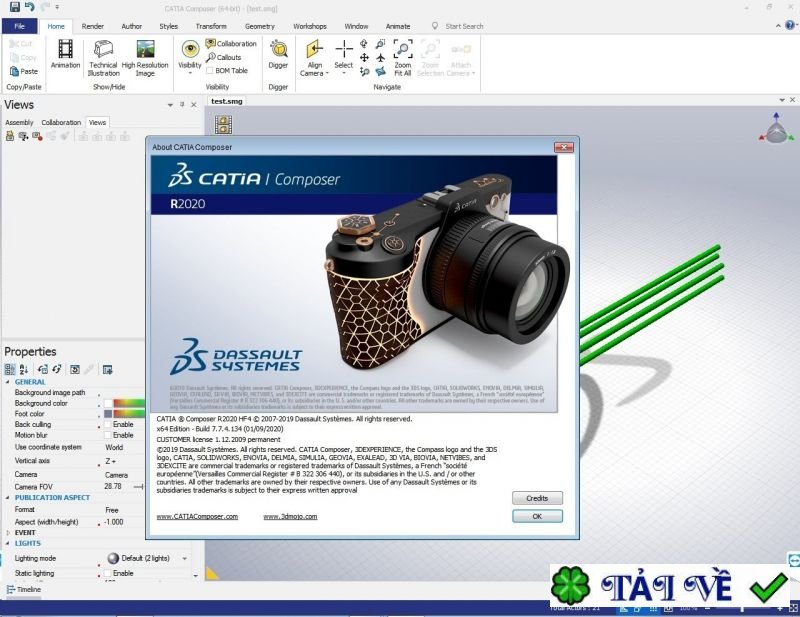Switch to the Assembly panel tab

point(18,122)
